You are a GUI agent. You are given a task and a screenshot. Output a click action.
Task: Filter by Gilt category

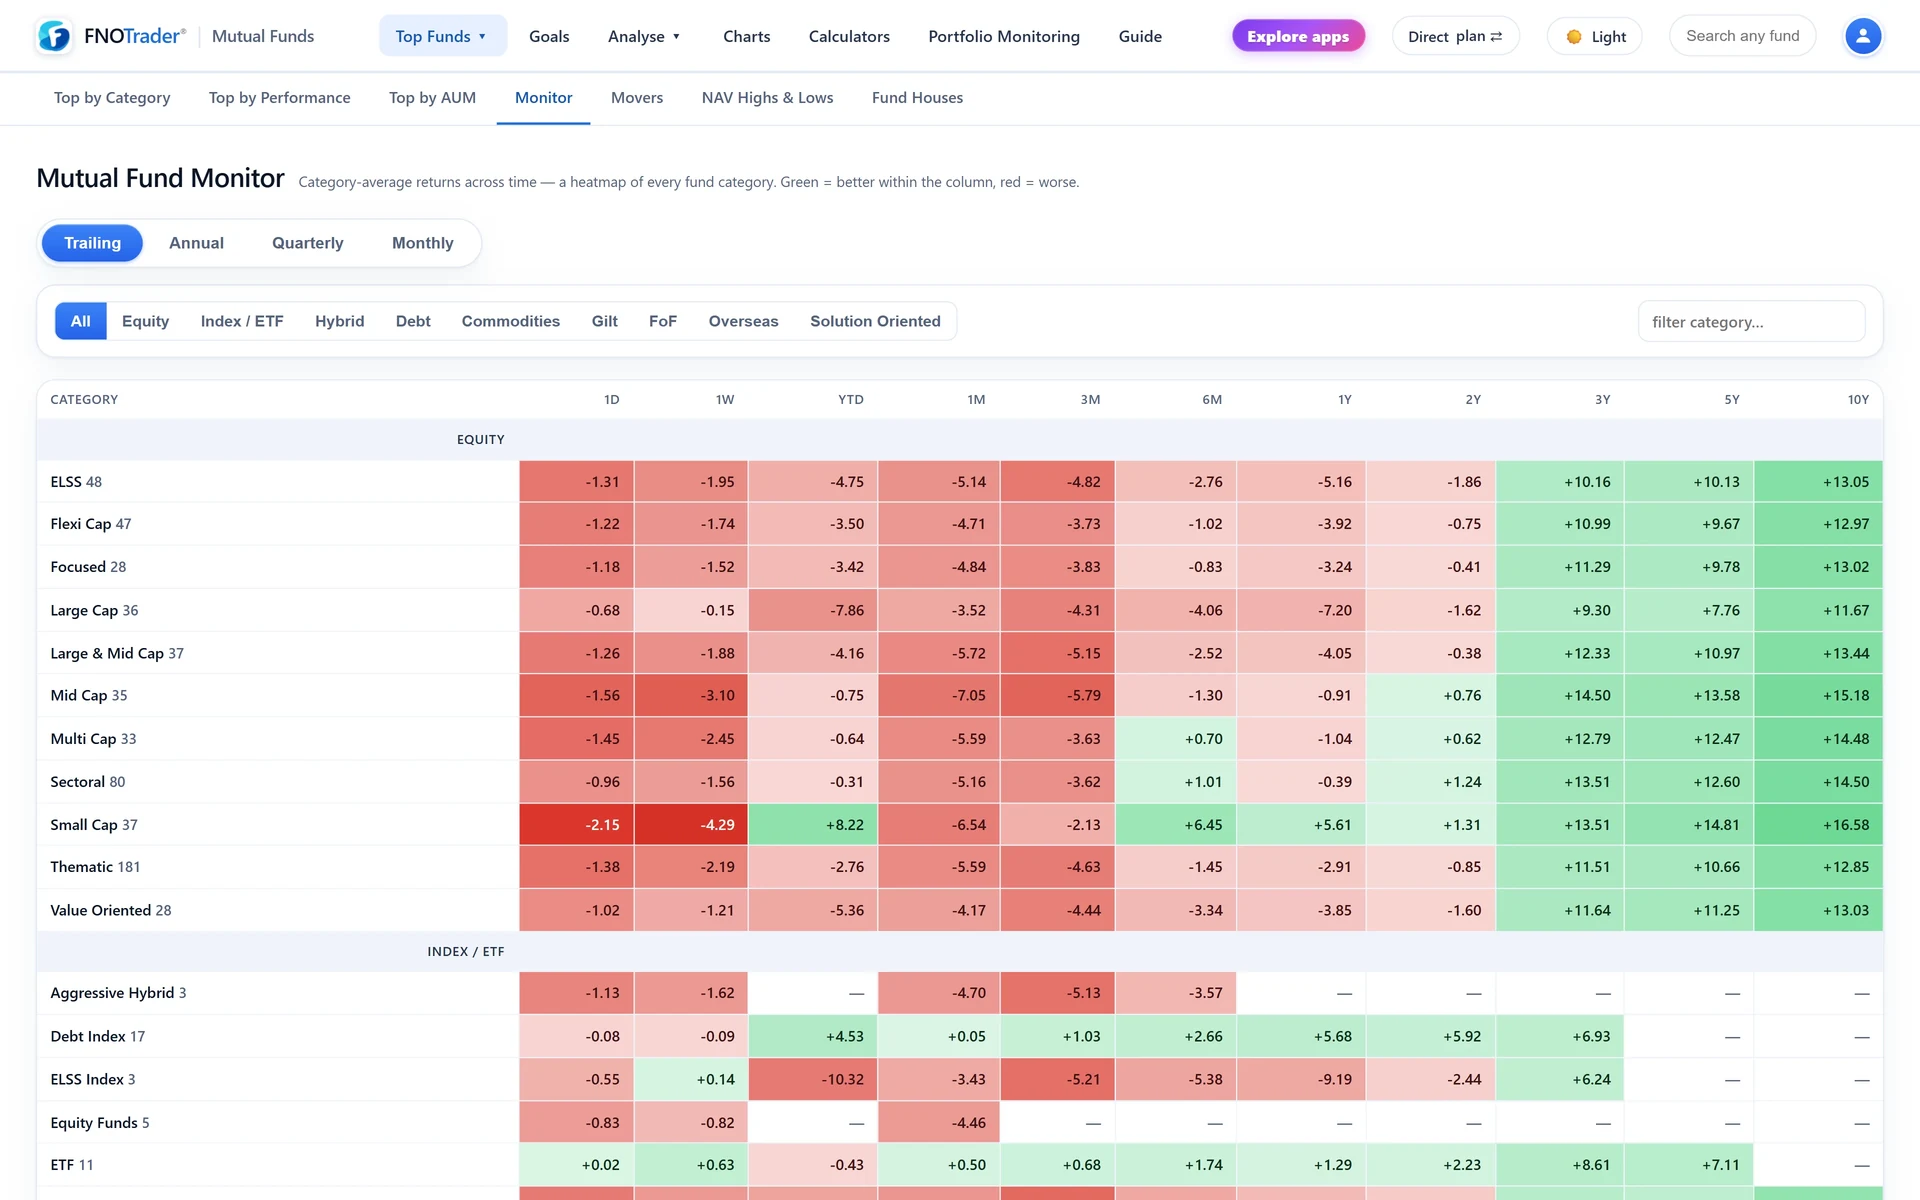tap(604, 321)
